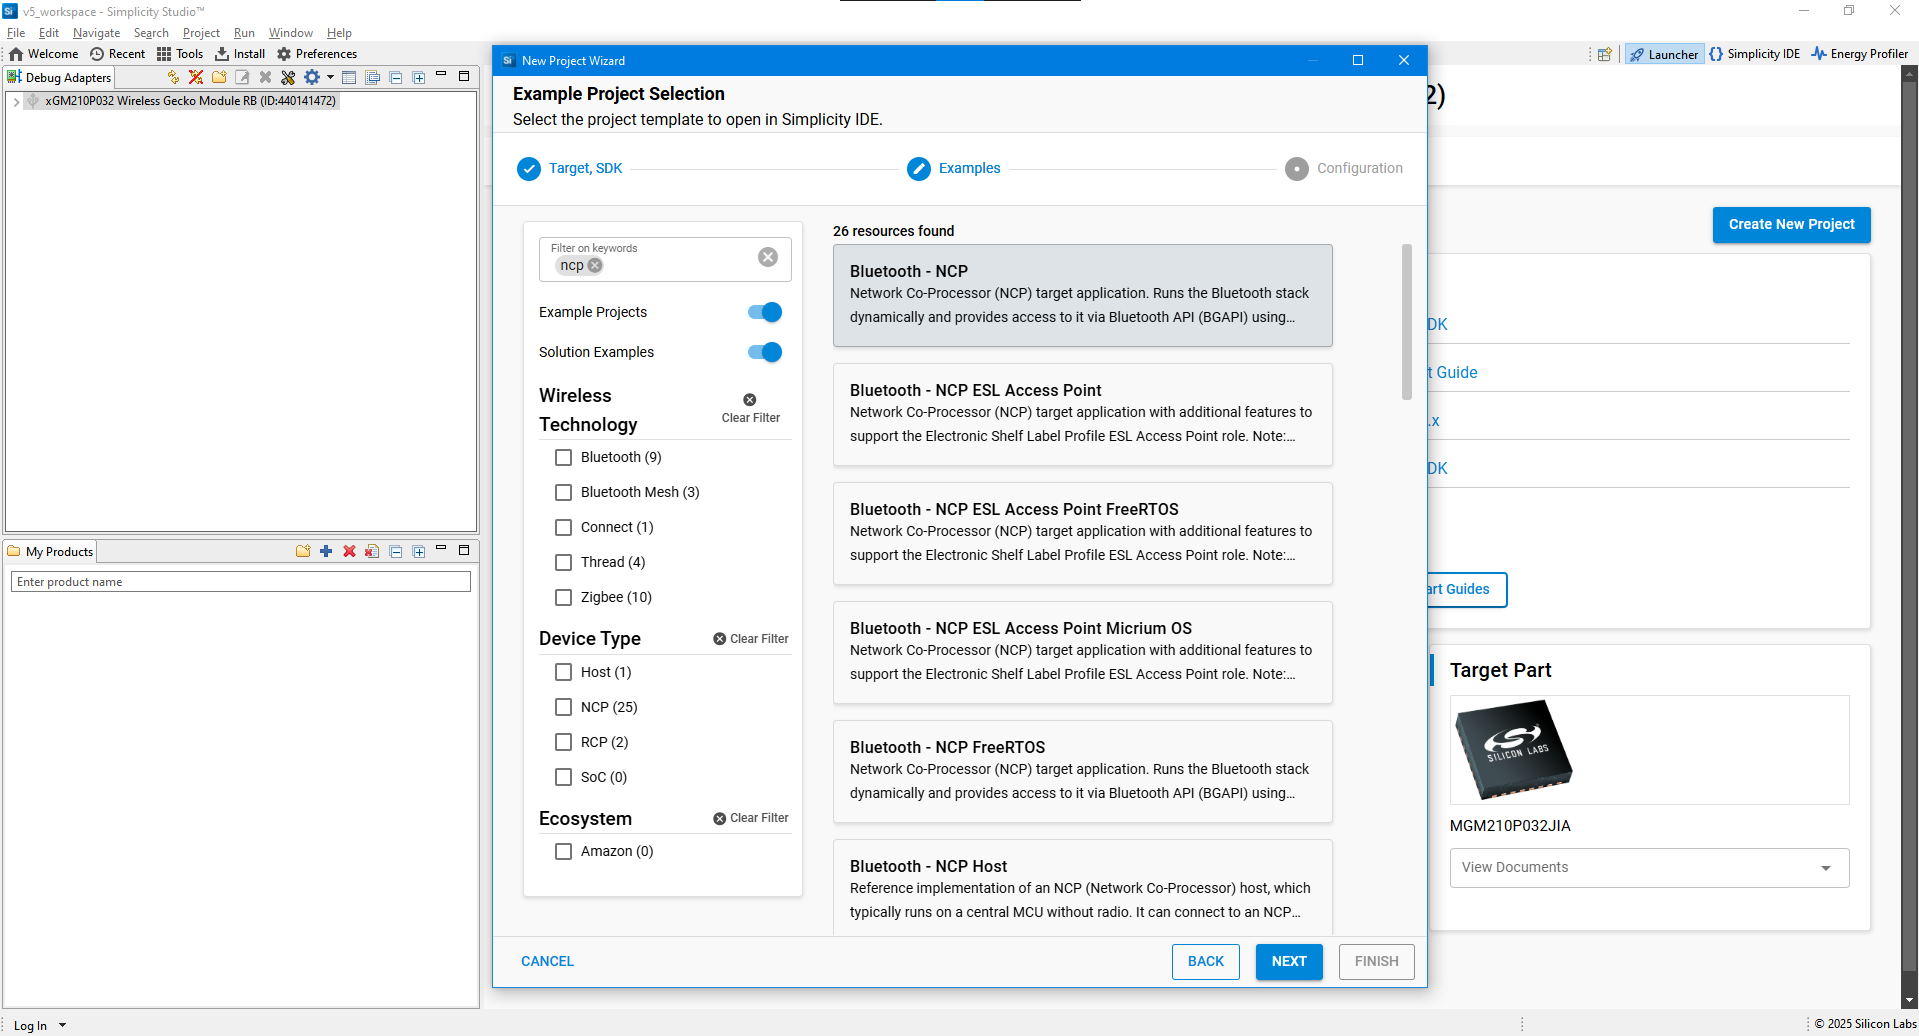The width and height of the screenshot is (1919, 1036).
Task: Toggle the Solution Examples switch
Action: coord(765,352)
